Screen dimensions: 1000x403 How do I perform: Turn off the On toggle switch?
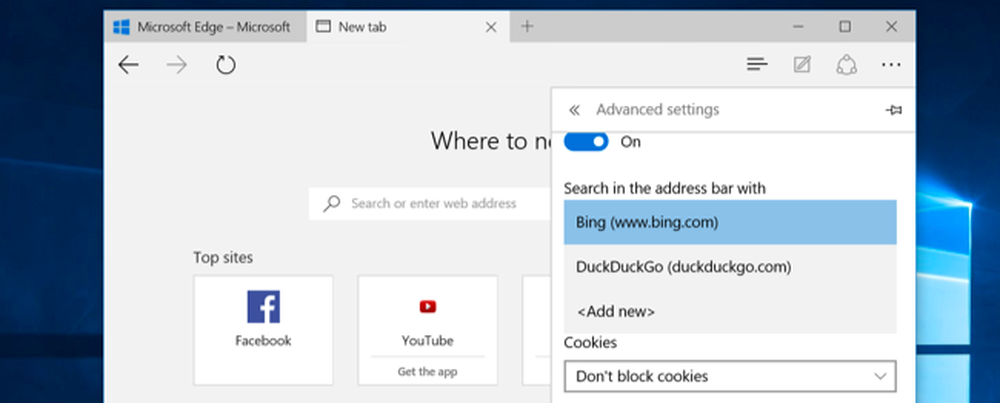pyautogui.click(x=586, y=142)
